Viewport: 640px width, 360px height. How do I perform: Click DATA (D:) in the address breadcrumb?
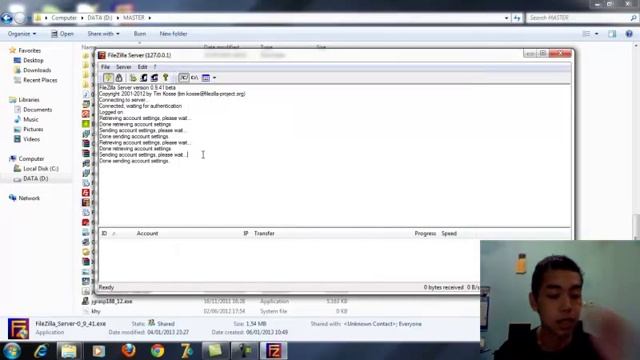(x=100, y=18)
